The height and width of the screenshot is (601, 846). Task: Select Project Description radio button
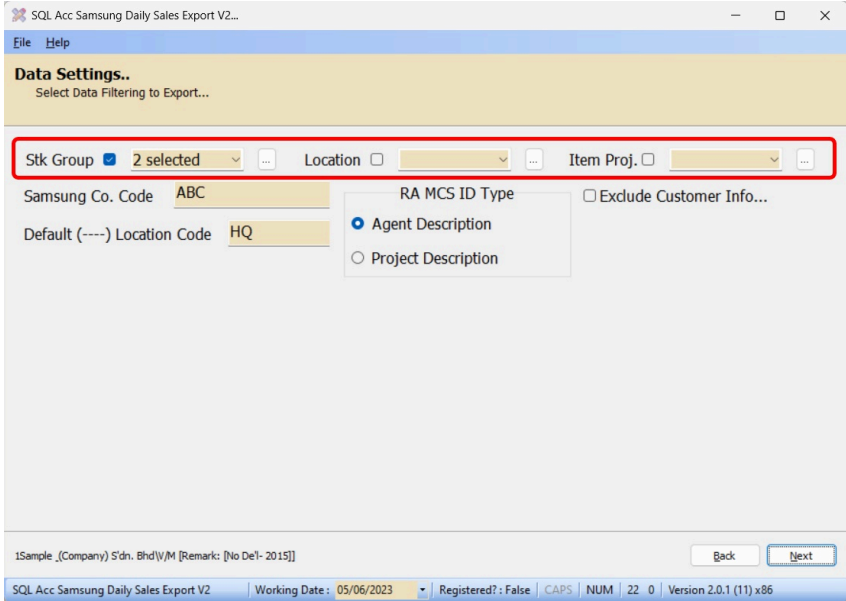358,258
